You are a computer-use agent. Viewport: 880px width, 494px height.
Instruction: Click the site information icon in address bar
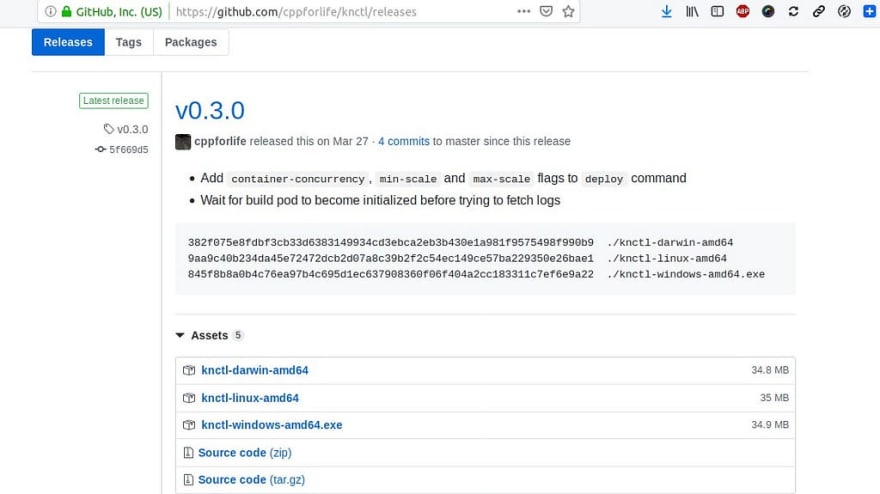[51, 11]
